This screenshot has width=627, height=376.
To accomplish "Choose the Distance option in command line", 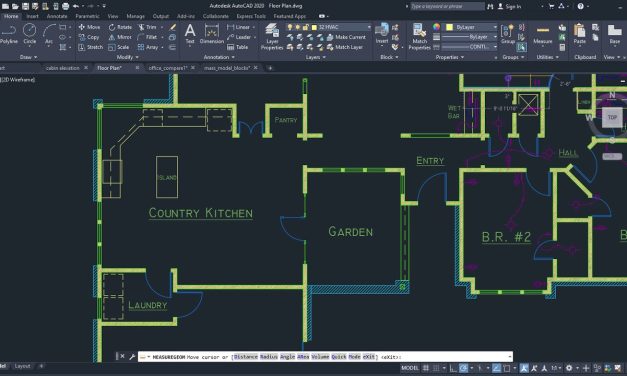I will pyautogui.click(x=245, y=357).
